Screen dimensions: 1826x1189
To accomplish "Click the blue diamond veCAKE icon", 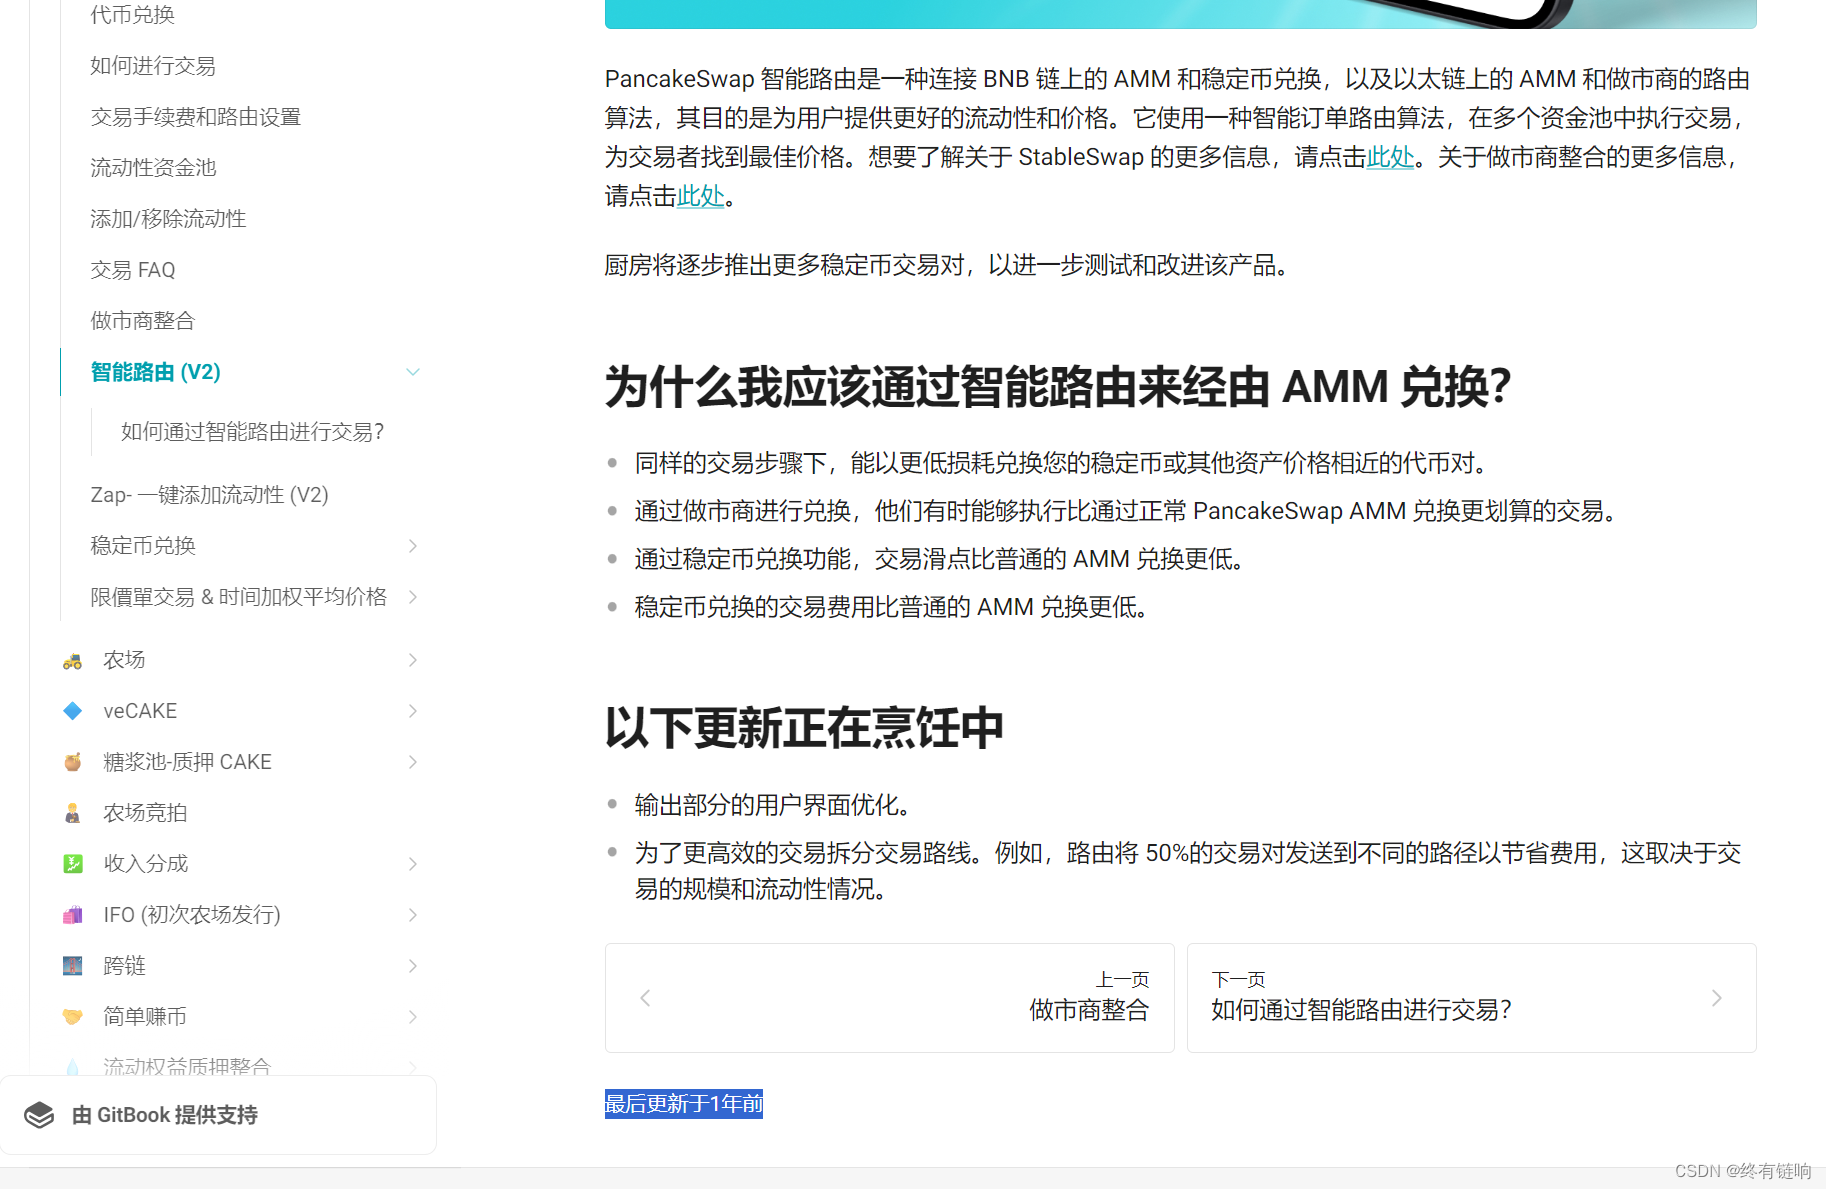I will [72, 711].
